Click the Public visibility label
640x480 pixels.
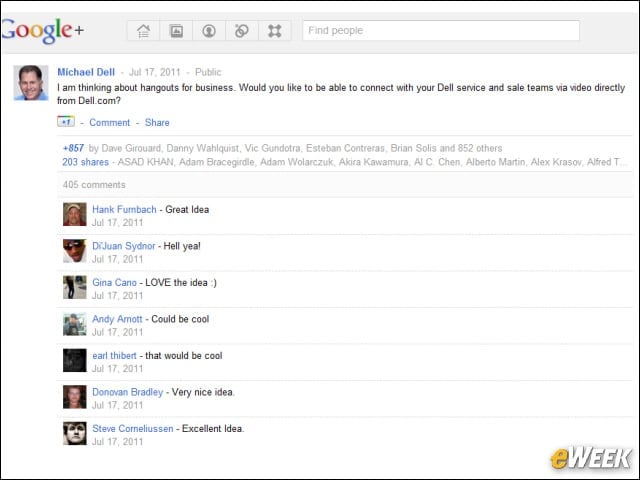pyautogui.click(x=208, y=72)
